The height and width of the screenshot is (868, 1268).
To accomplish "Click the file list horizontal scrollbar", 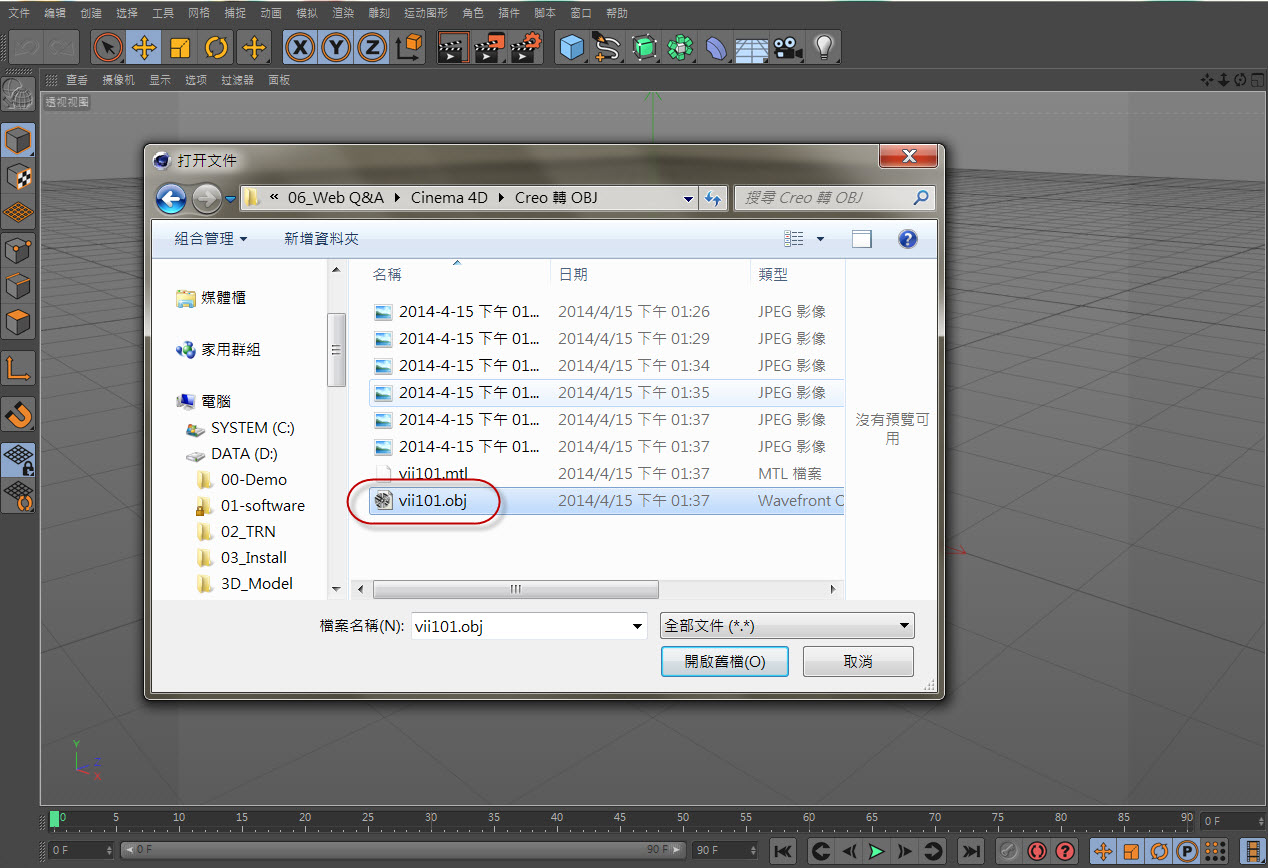I will pos(516,589).
